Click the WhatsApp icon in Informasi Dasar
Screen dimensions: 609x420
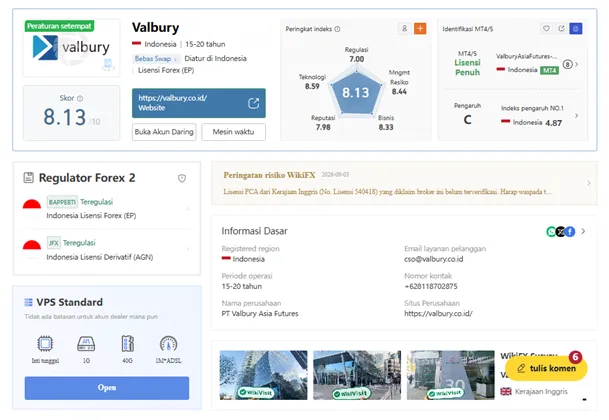pyautogui.click(x=551, y=232)
